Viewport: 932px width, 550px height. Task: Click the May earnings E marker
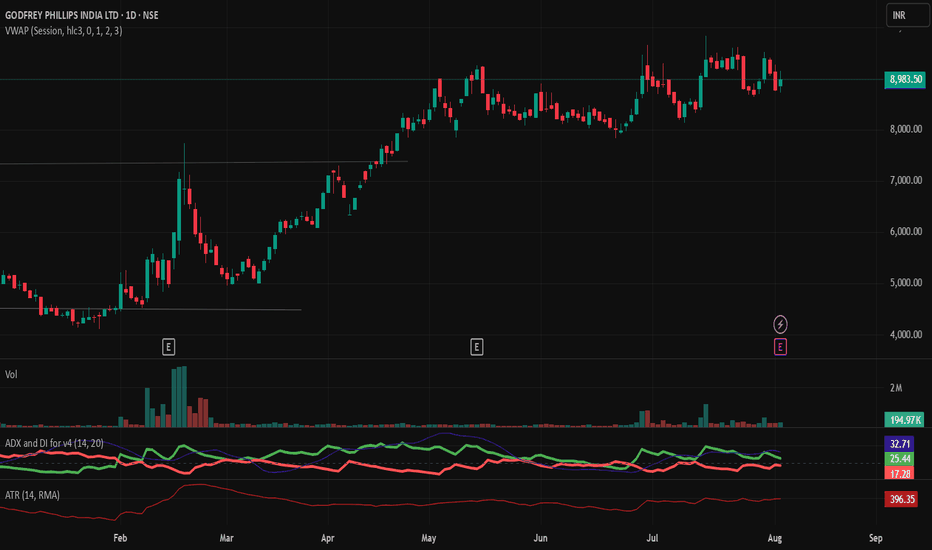(476, 347)
